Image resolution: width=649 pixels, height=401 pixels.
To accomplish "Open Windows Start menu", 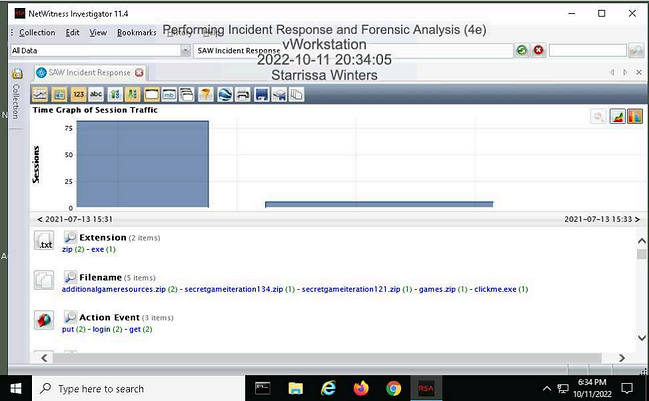I will coord(16,388).
